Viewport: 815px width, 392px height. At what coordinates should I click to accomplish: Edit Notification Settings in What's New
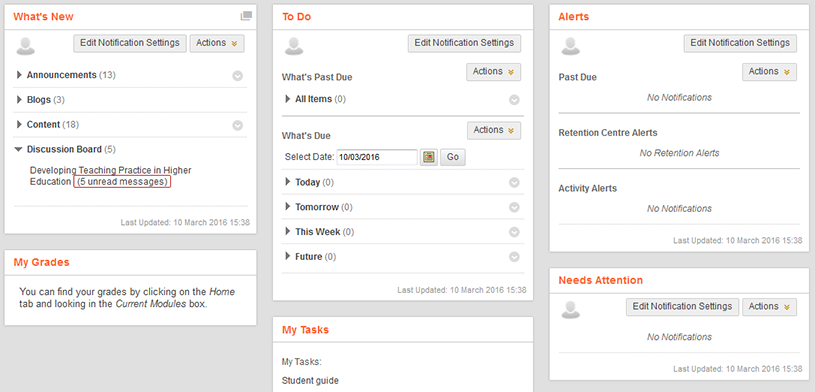130,43
